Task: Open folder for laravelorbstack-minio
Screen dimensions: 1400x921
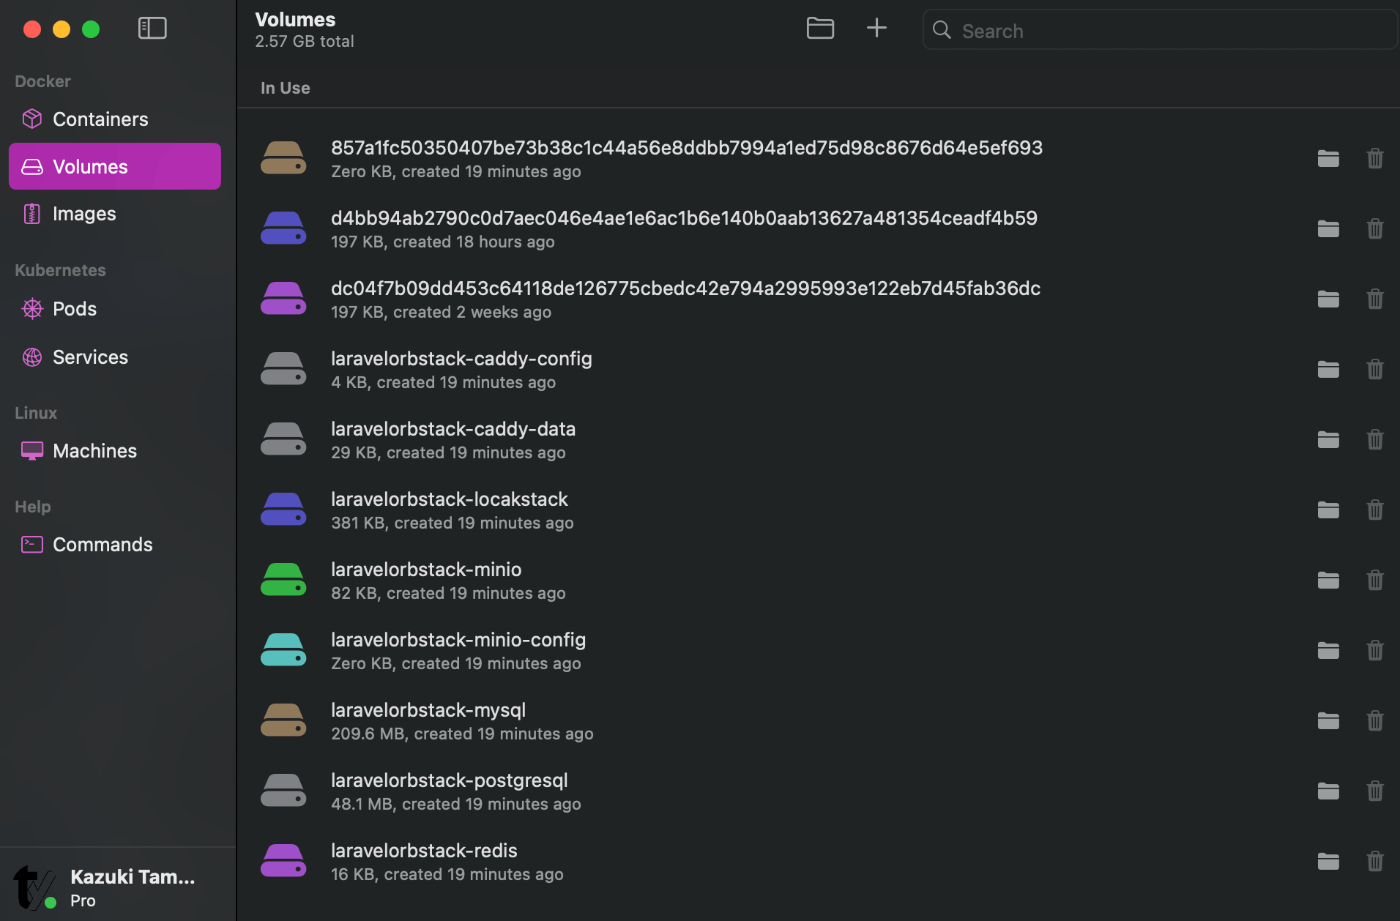Action: [1328, 580]
